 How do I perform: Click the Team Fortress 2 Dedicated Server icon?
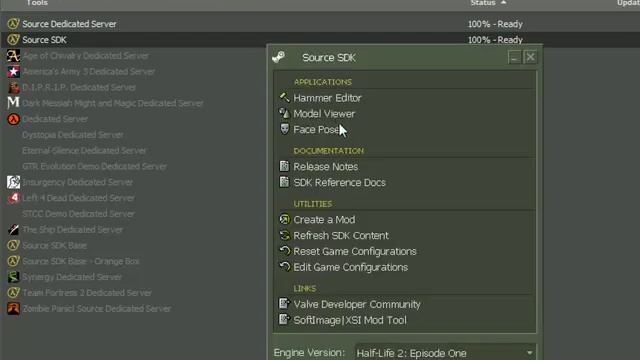click(13, 293)
